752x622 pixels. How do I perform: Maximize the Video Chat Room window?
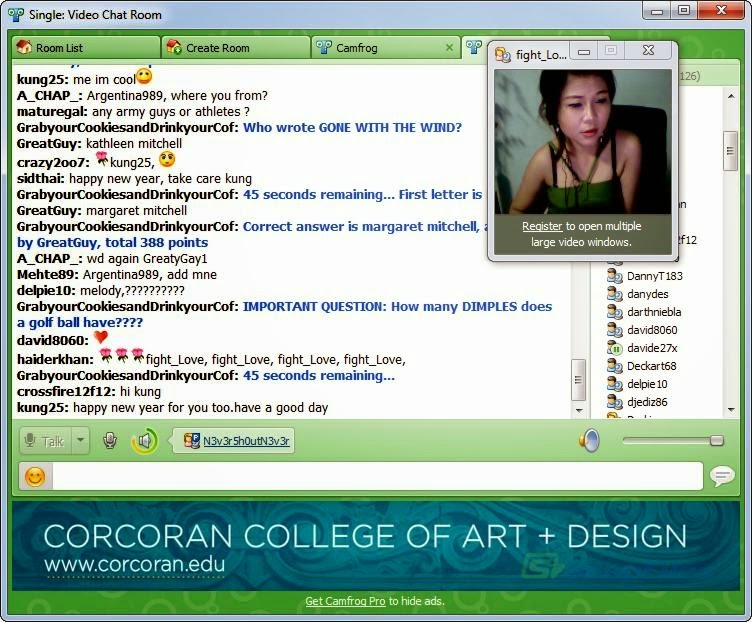tap(684, 11)
